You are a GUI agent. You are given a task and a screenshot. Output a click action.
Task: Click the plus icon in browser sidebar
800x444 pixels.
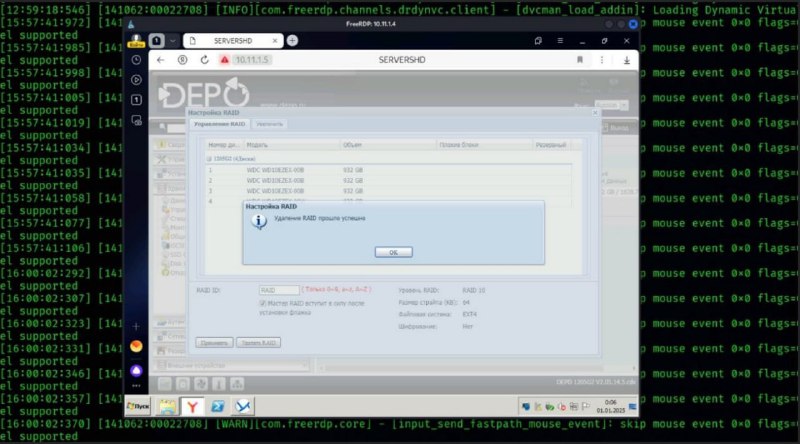click(x=136, y=326)
